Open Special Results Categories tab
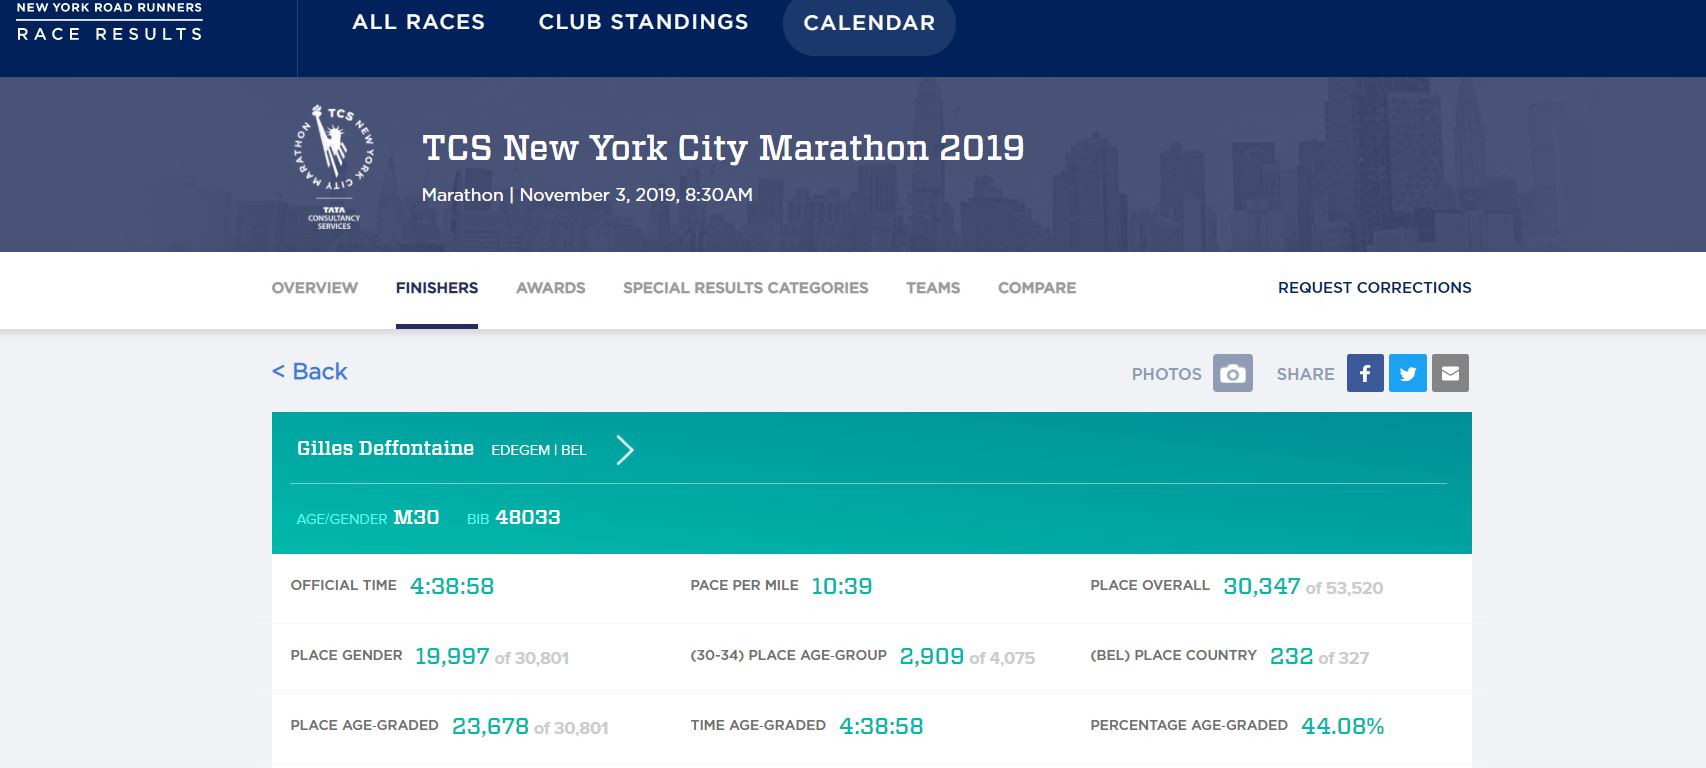This screenshot has height=768, width=1706. 746,288
